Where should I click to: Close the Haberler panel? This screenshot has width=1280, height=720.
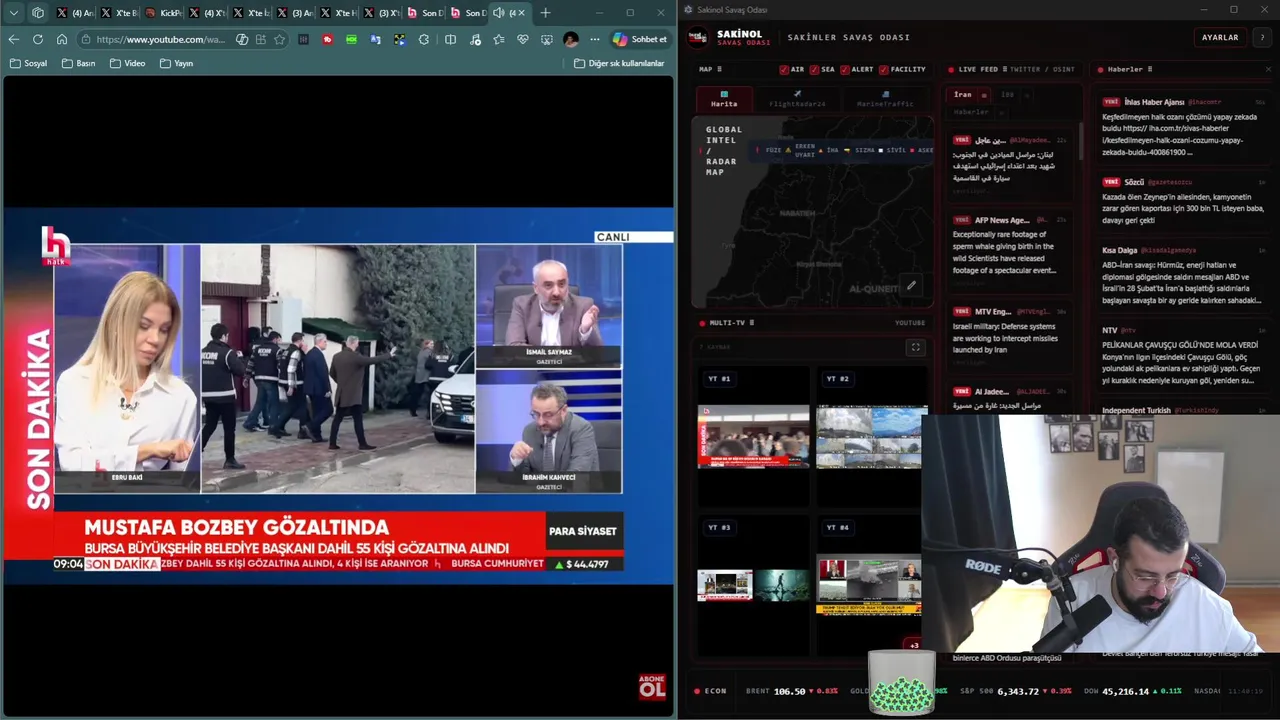point(1268,69)
